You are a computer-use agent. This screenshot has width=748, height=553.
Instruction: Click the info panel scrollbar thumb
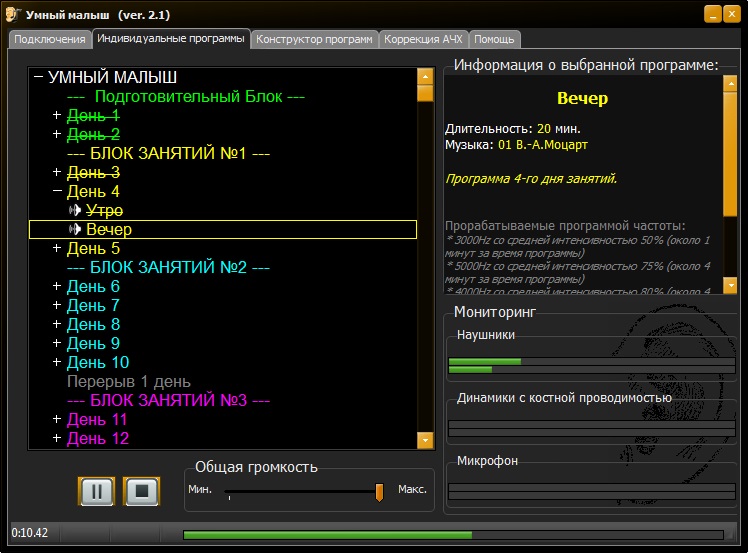(730, 154)
